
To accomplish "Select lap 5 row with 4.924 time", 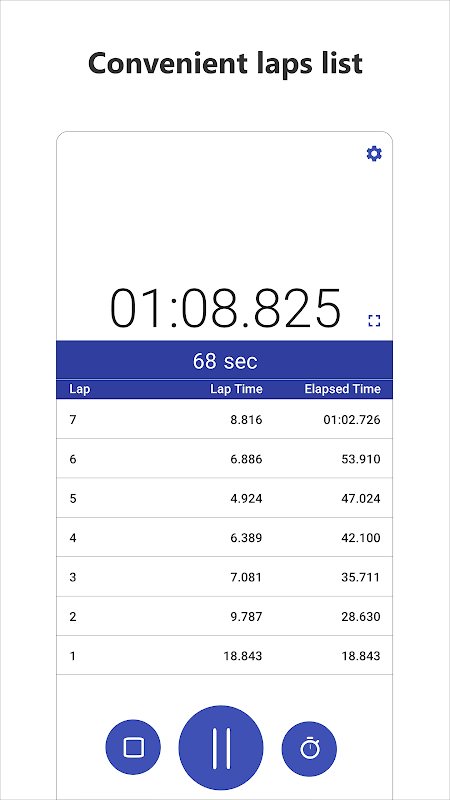I will click(224, 498).
